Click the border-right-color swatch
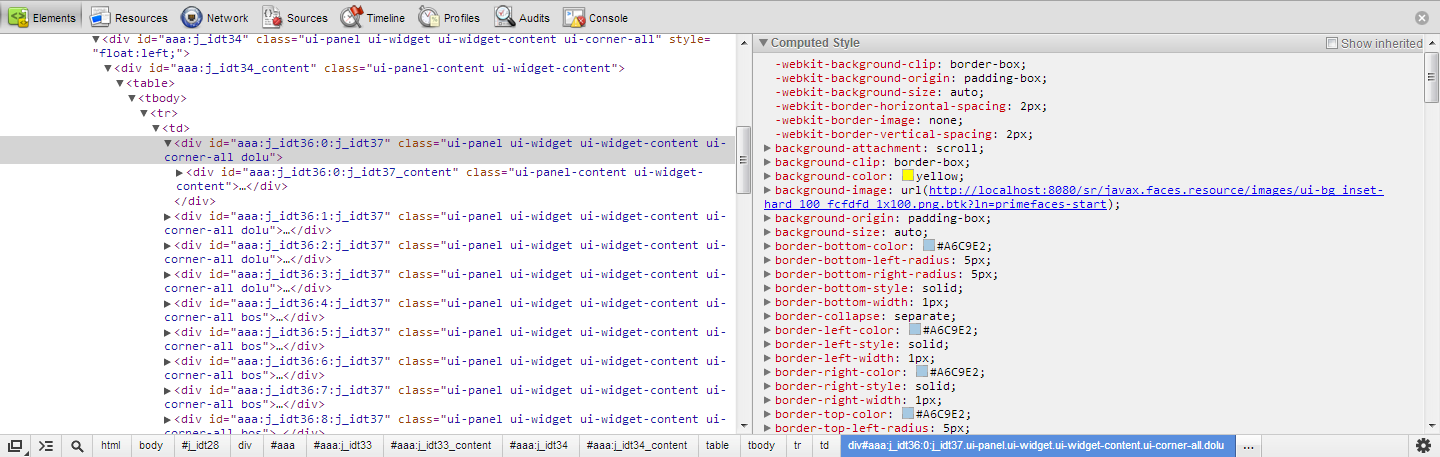 922,372
